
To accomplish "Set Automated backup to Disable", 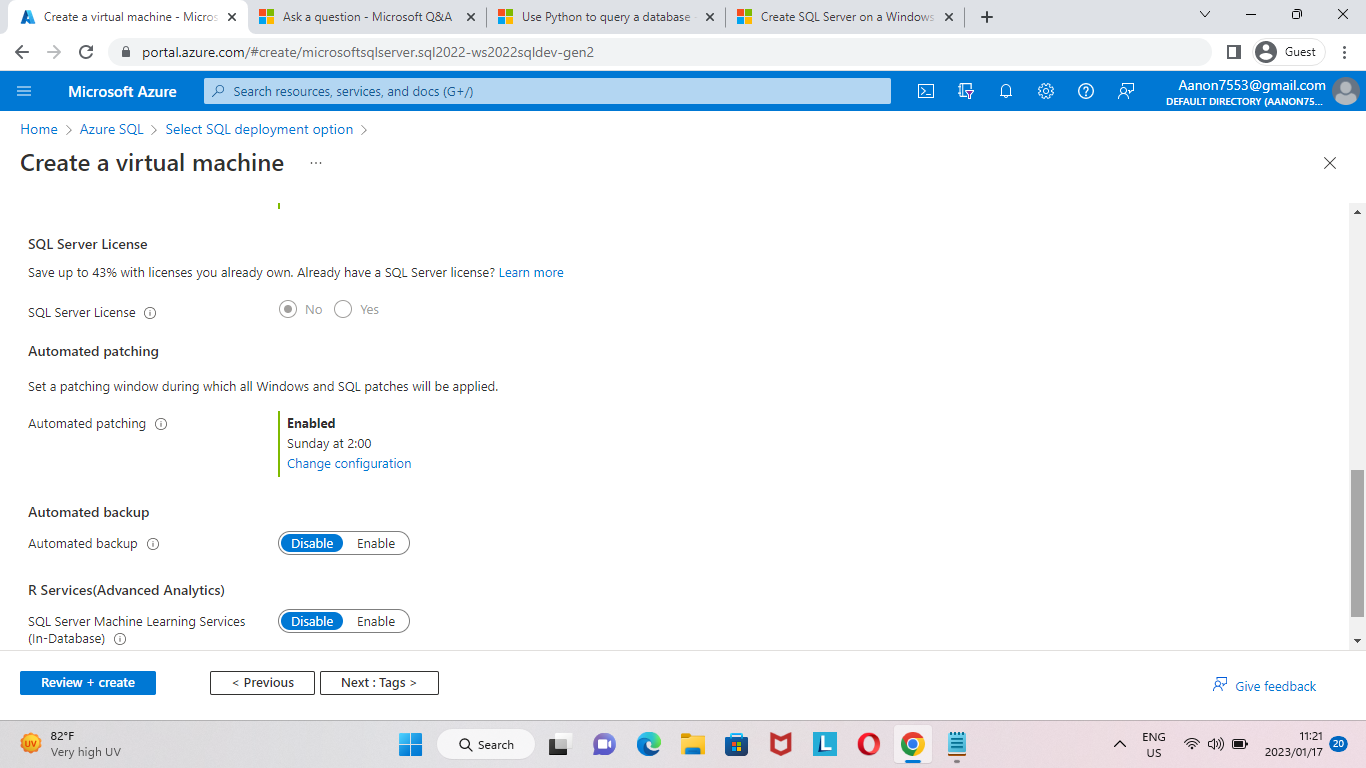I will pos(312,544).
